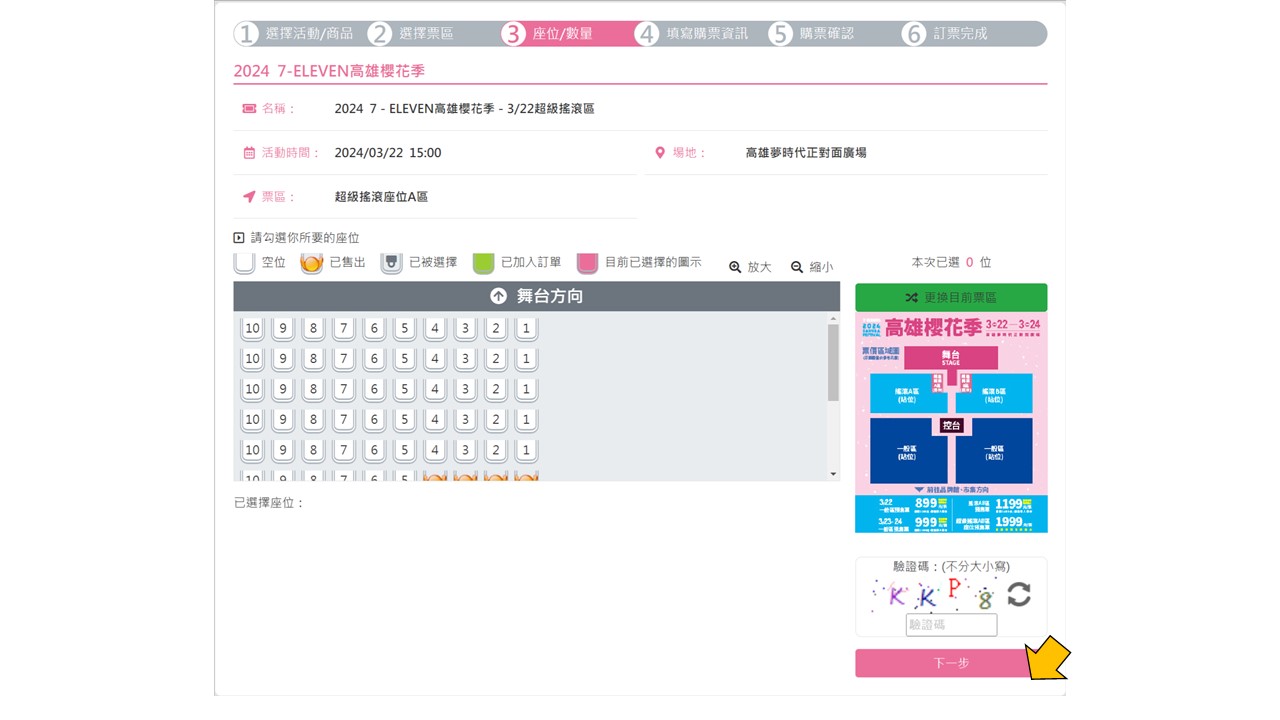
Task: Click the 縮小 zoom-out magnifier icon
Action: point(797,267)
